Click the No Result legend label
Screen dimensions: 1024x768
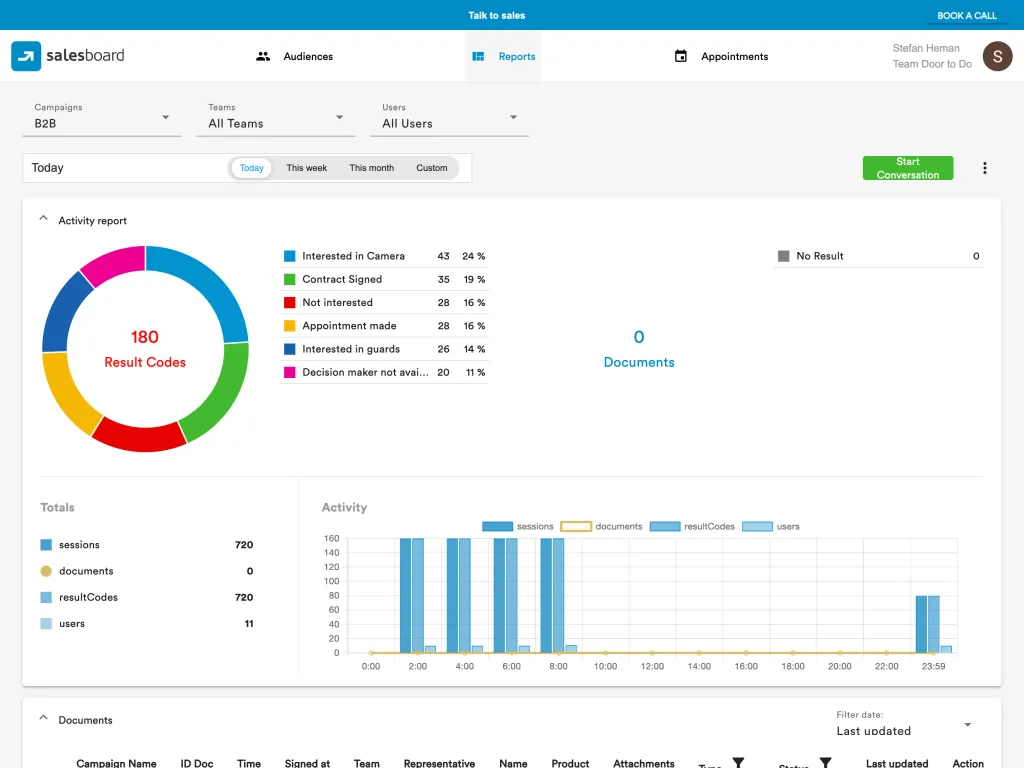click(820, 256)
